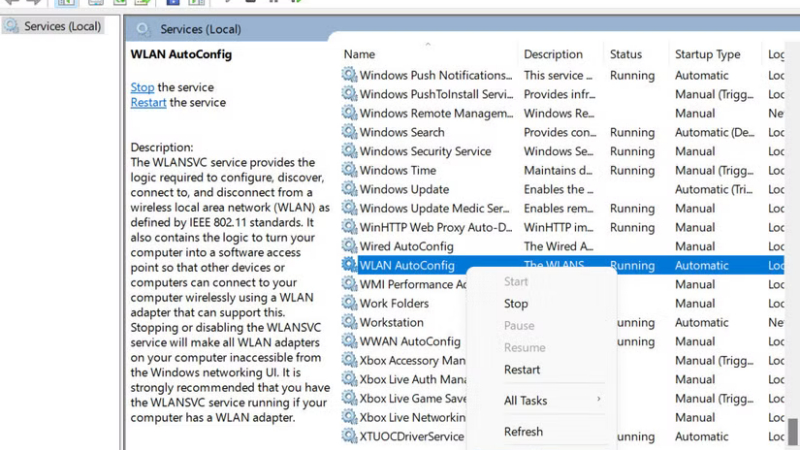Click Manual startup type of Work Folders row
This screenshot has height=450, width=800.
694,304
